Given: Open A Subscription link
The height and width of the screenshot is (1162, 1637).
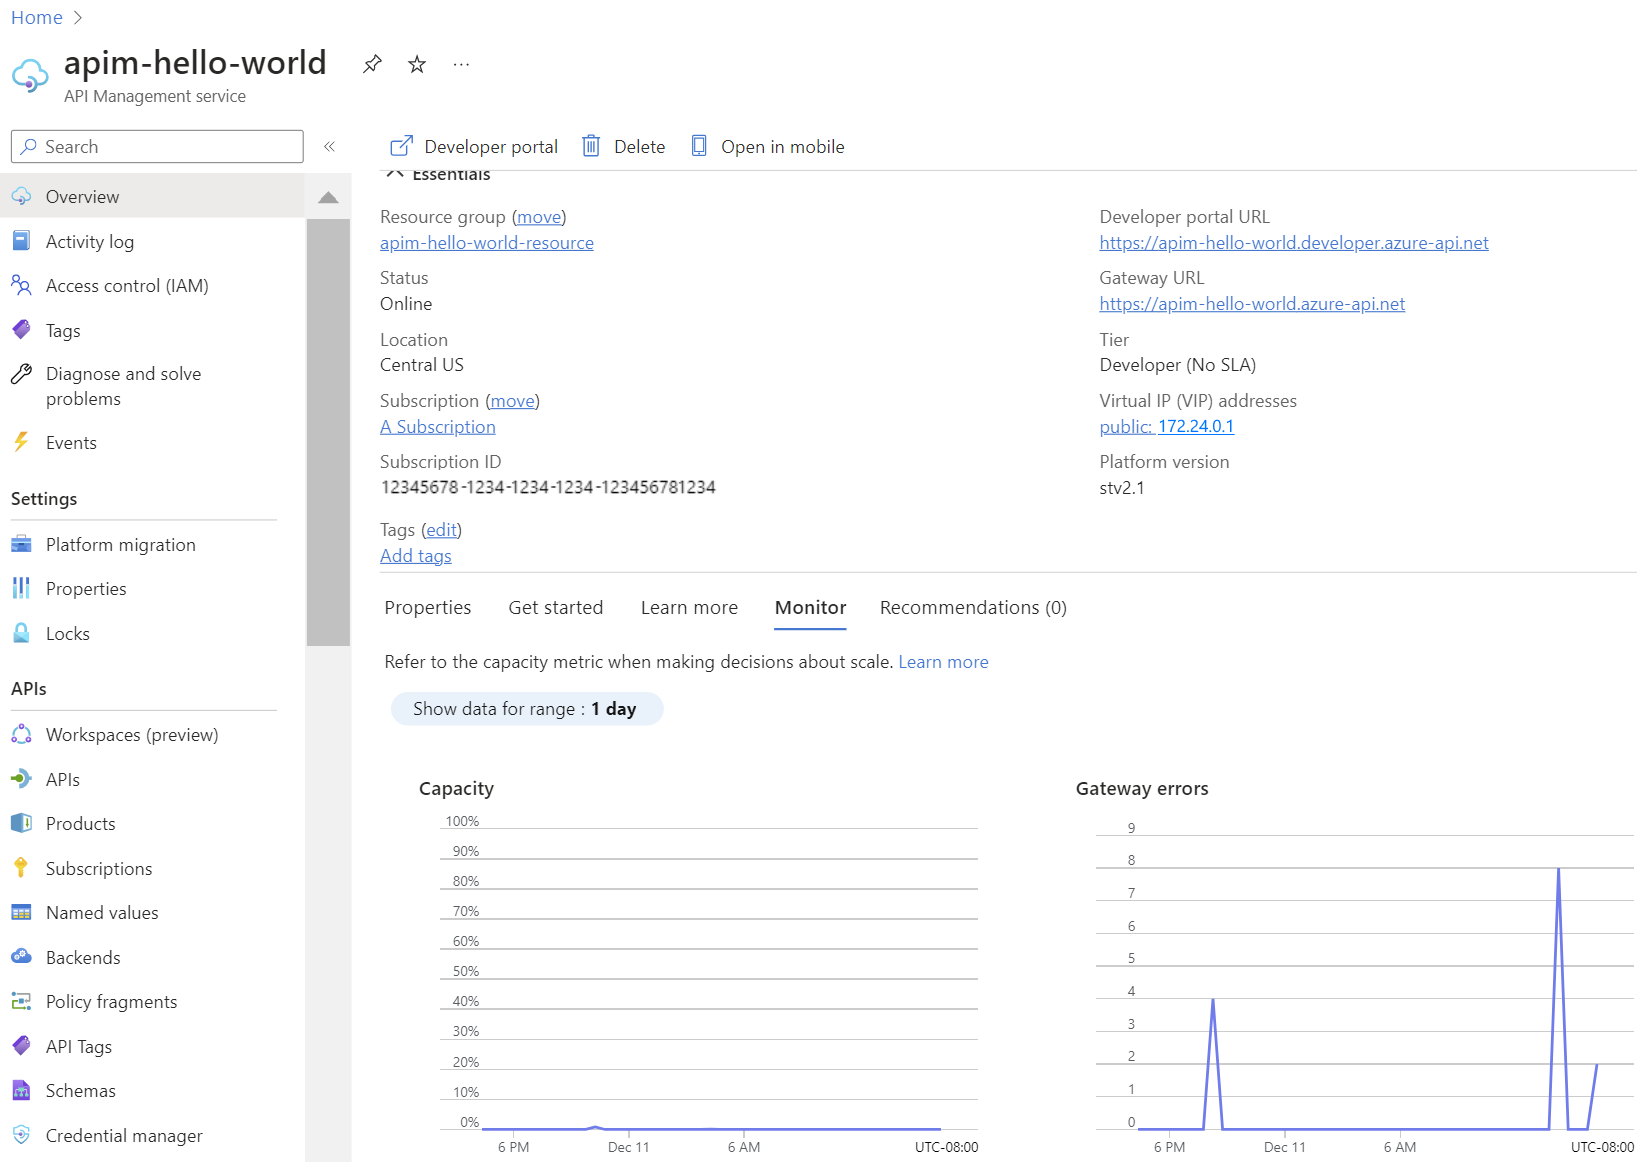Looking at the screenshot, I should point(437,426).
